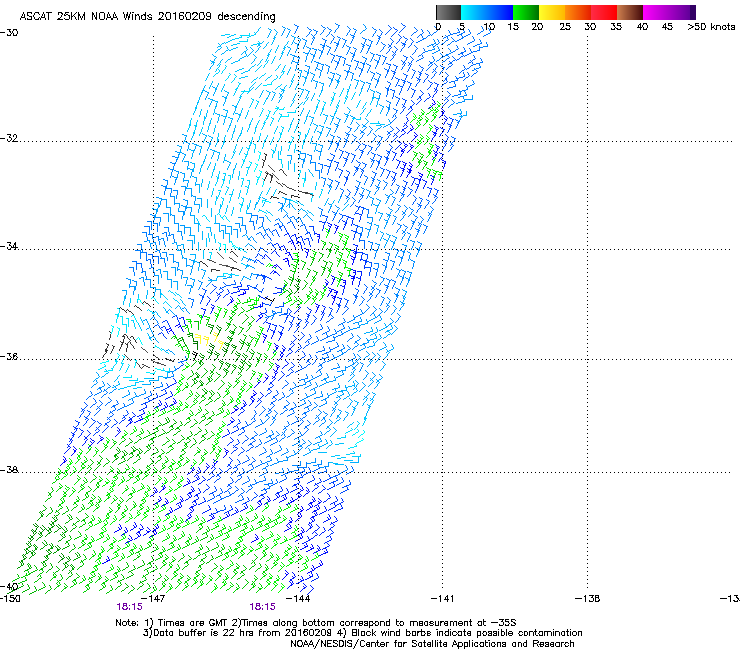The image size is (740, 650).
Task: Click the -36 latitude axis label
Action: click(x=9, y=356)
